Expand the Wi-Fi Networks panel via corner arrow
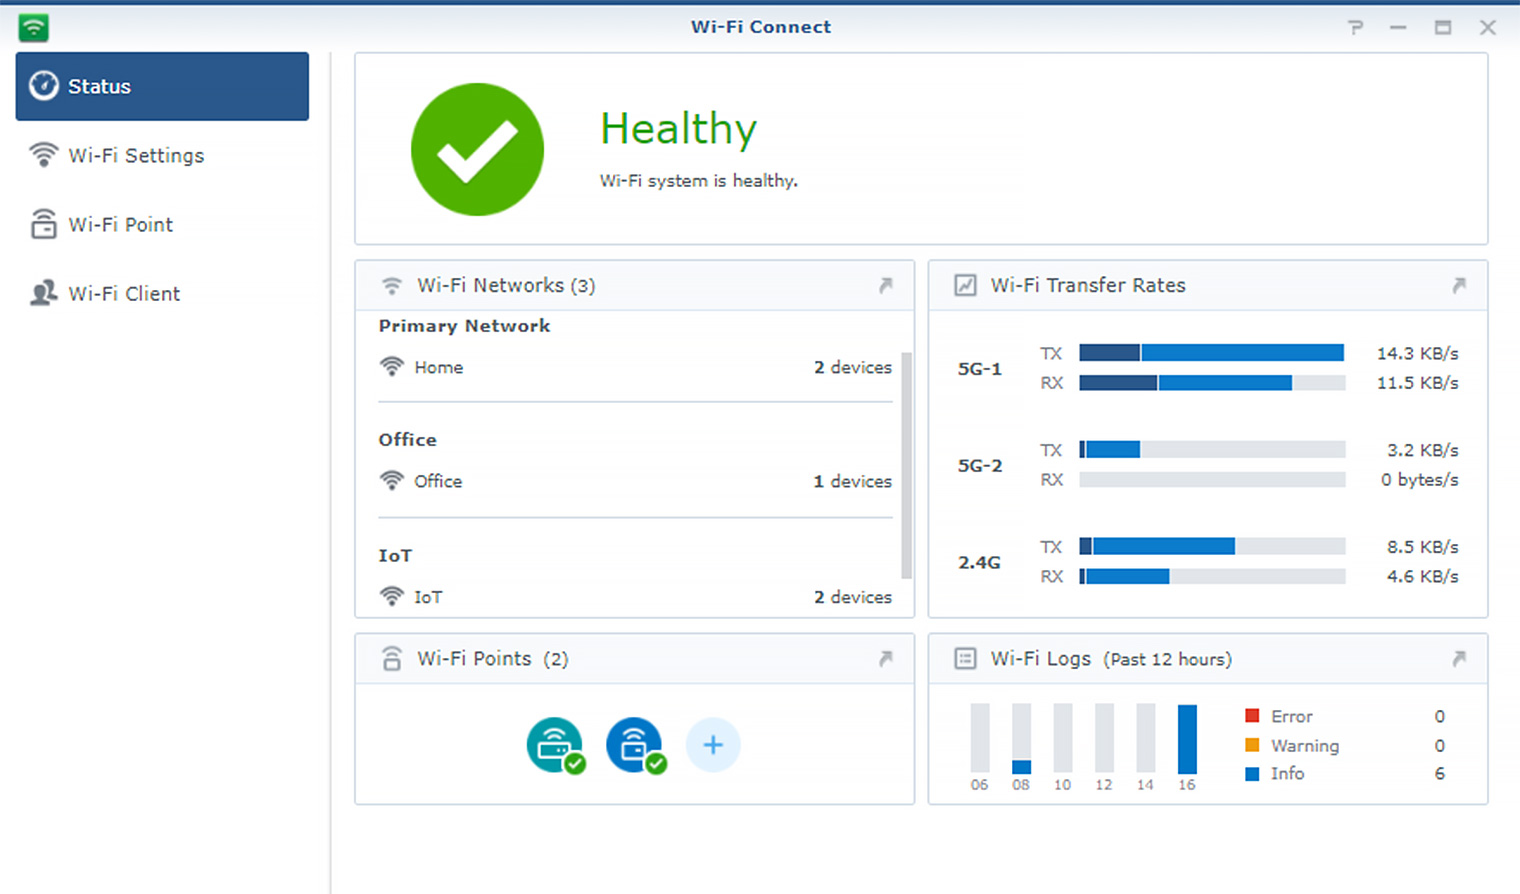The image size is (1520, 894). (886, 285)
